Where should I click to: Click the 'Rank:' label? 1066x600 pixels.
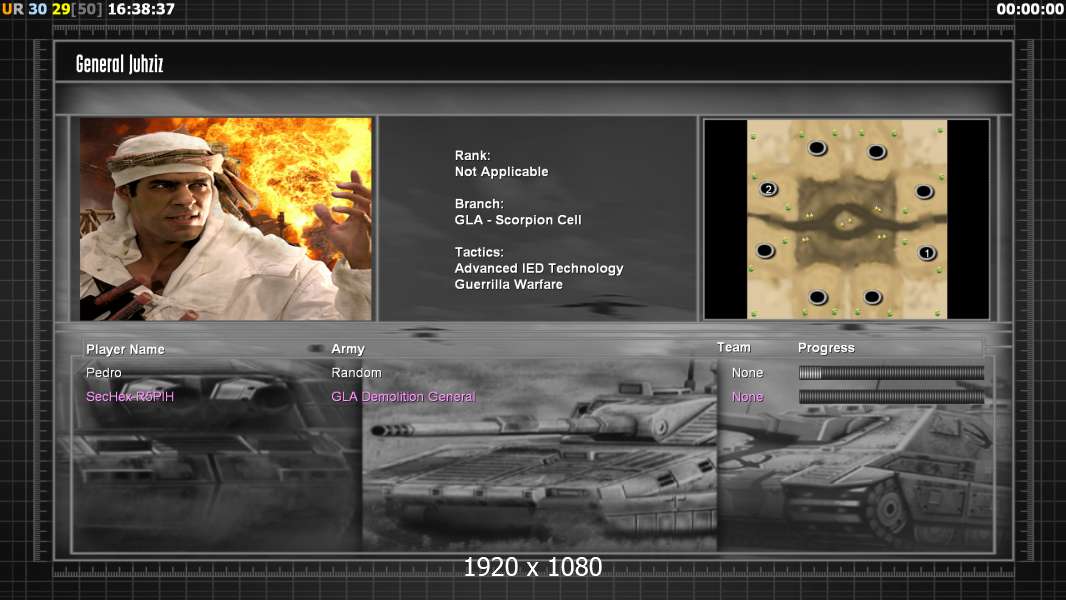[472, 156]
